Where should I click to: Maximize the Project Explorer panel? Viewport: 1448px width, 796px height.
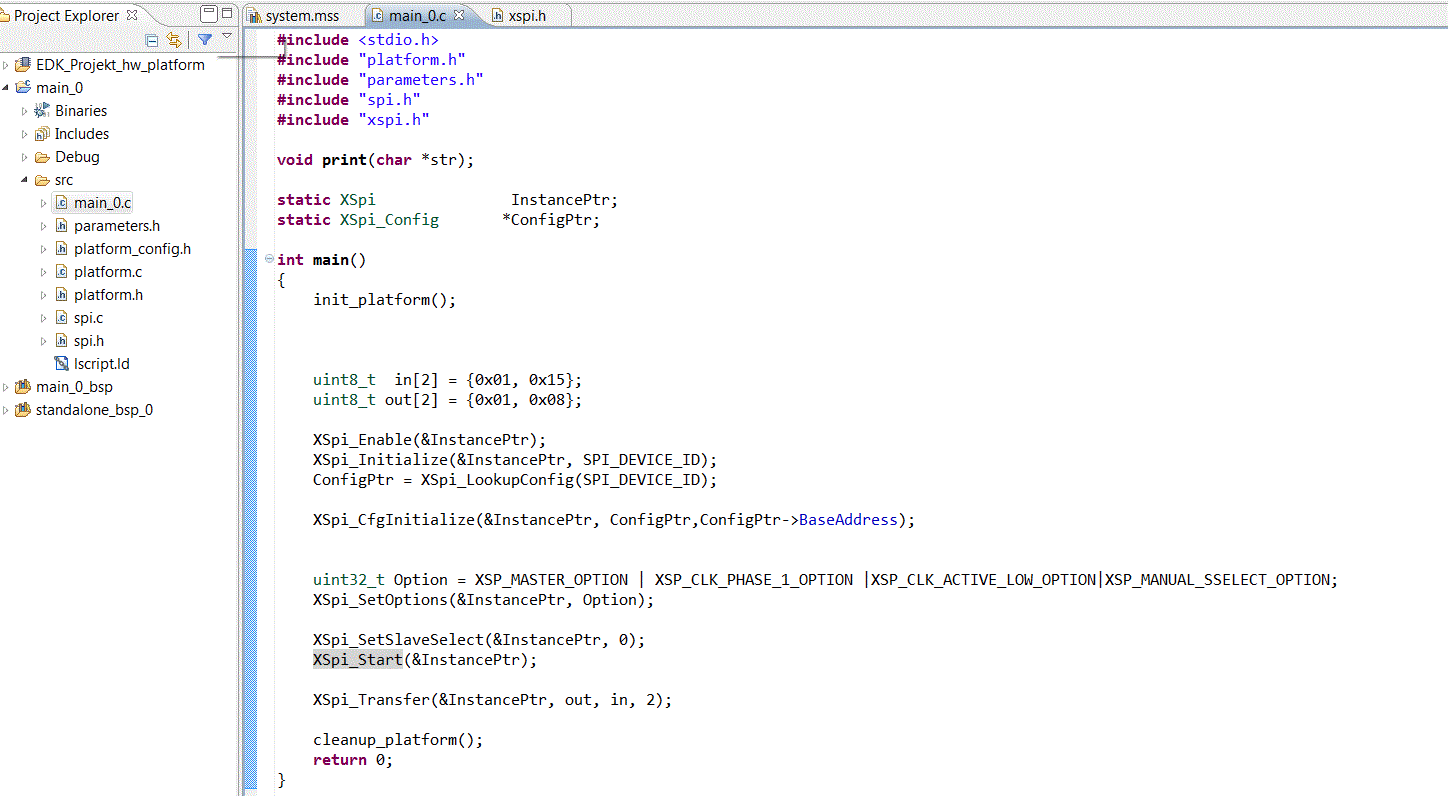point(227,14)
